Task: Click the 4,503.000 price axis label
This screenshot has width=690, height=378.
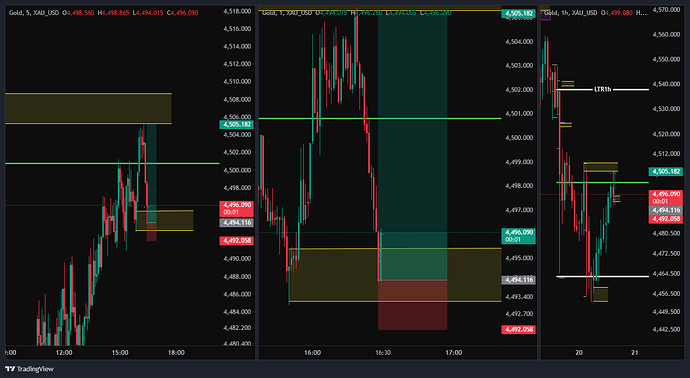Action: [520, 65]
